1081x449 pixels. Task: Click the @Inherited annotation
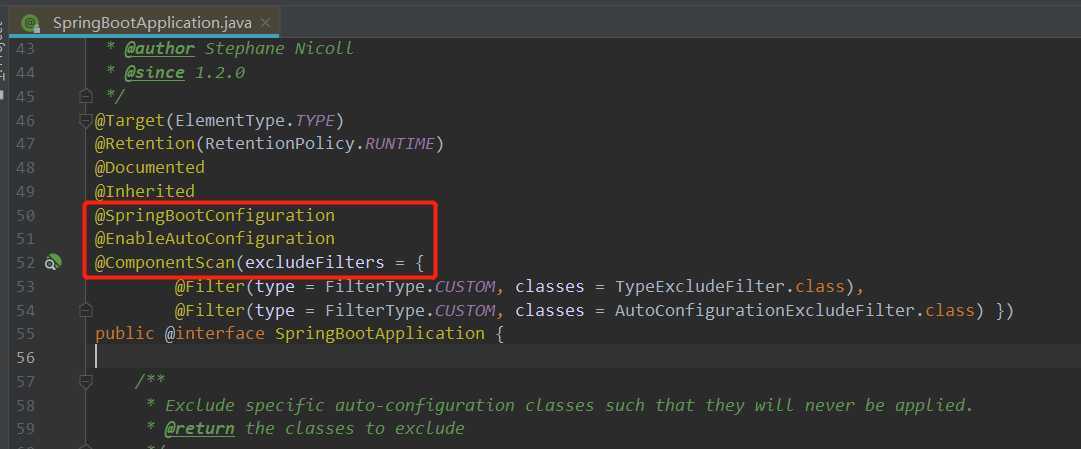[145, 191]
